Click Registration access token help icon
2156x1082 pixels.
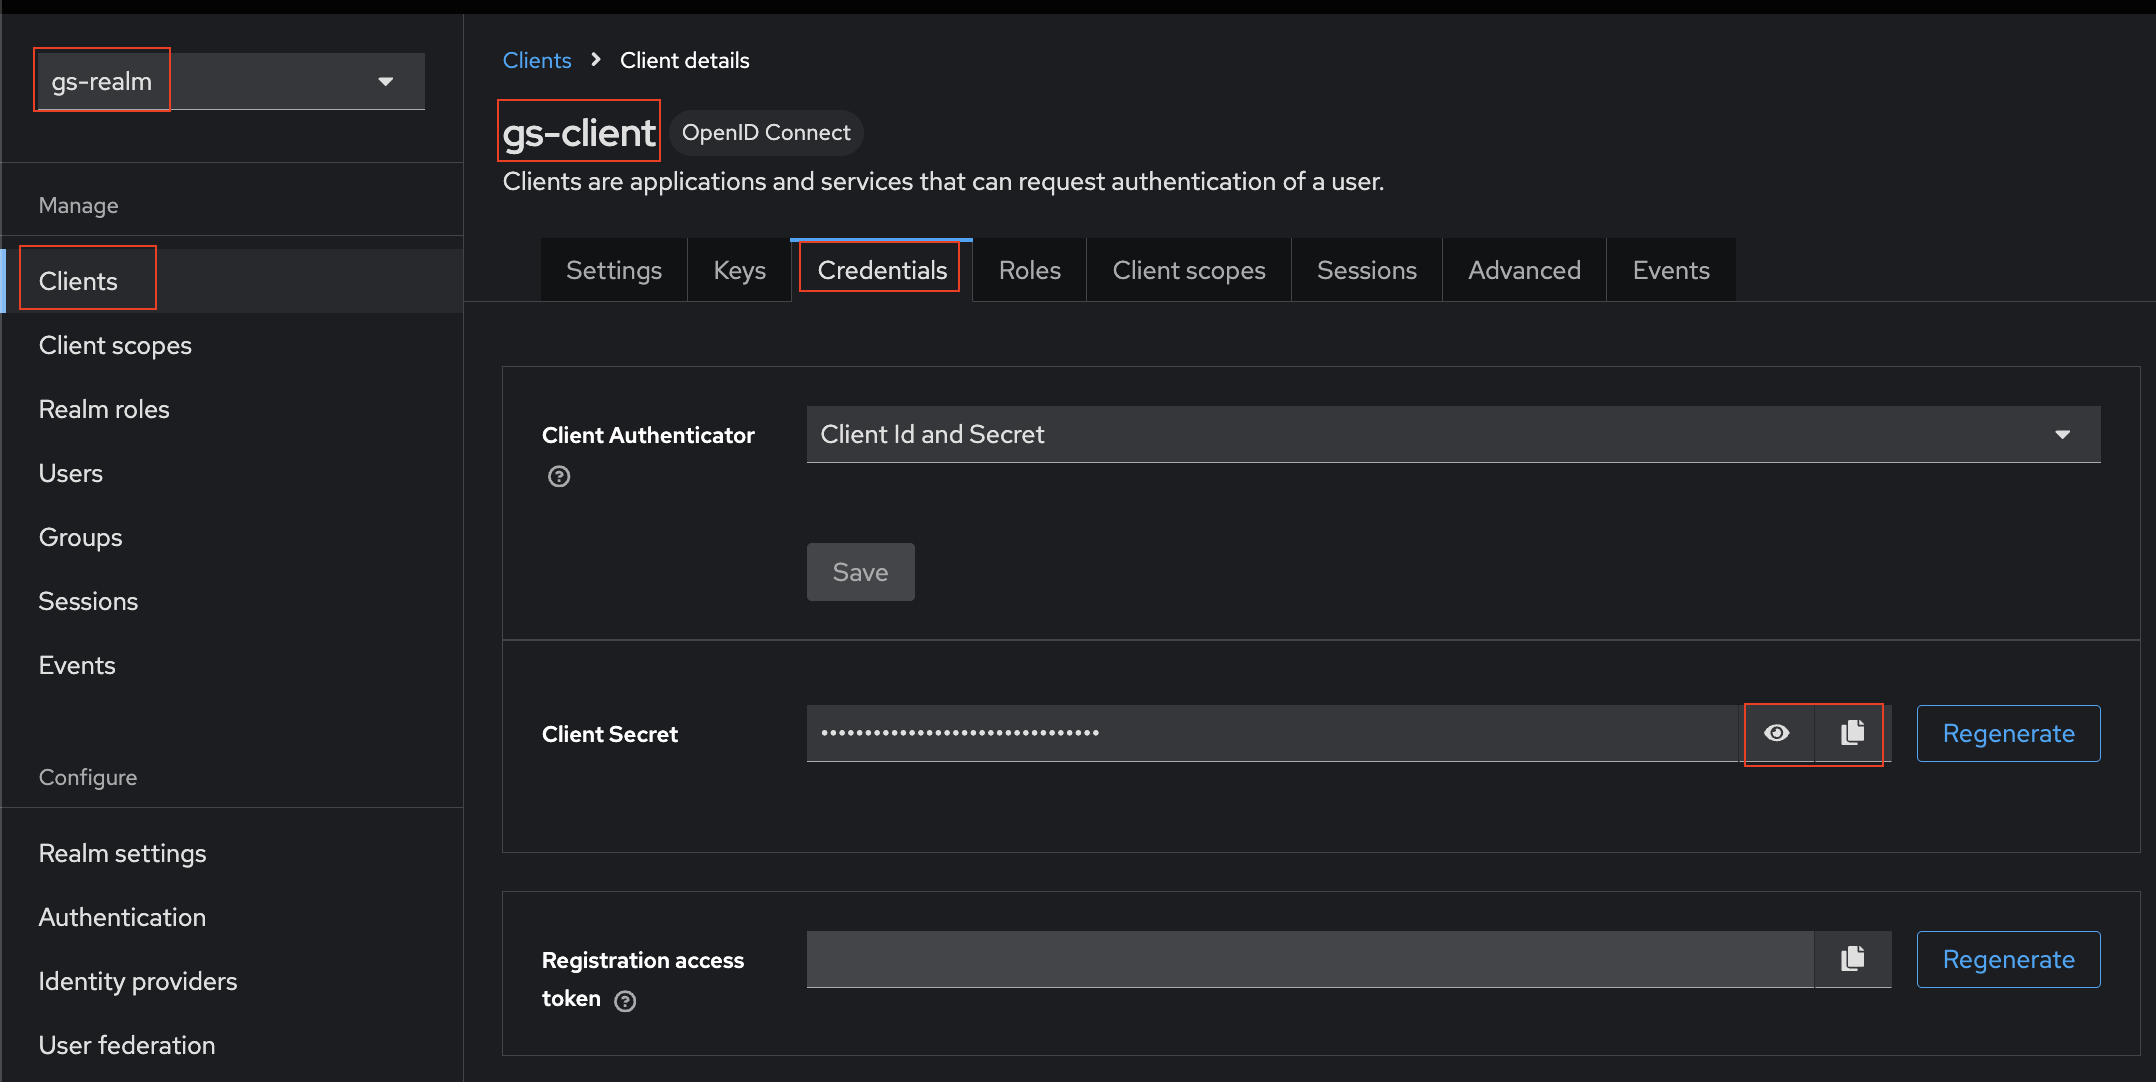(625, 1001)
